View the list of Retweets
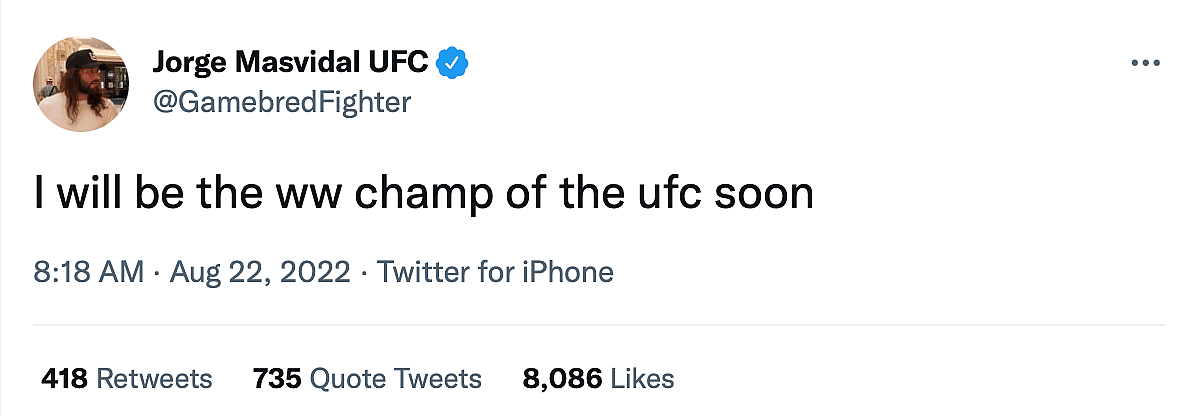Screen dimensions: 1196x416 pos(154,379)
